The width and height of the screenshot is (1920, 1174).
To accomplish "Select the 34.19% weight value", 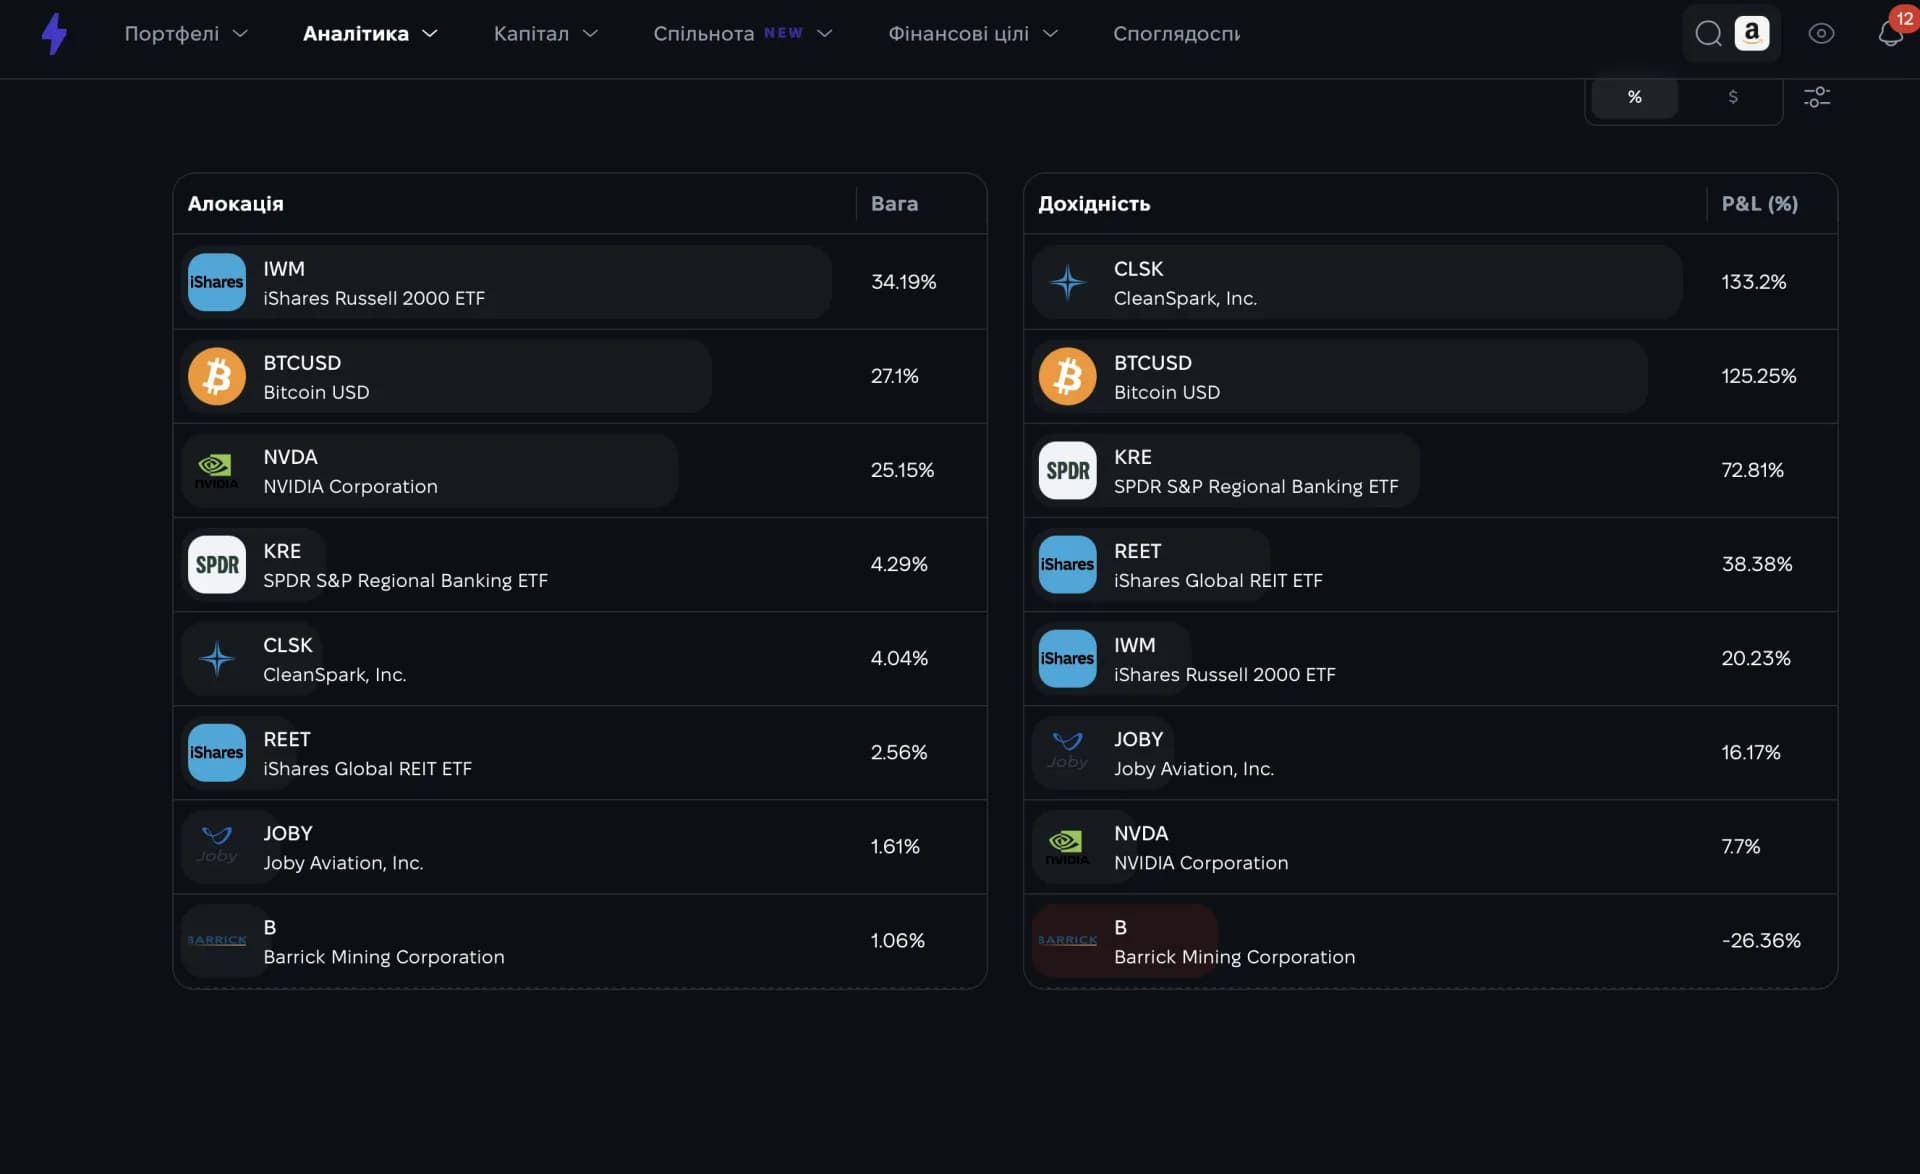I will pos(903,282).
